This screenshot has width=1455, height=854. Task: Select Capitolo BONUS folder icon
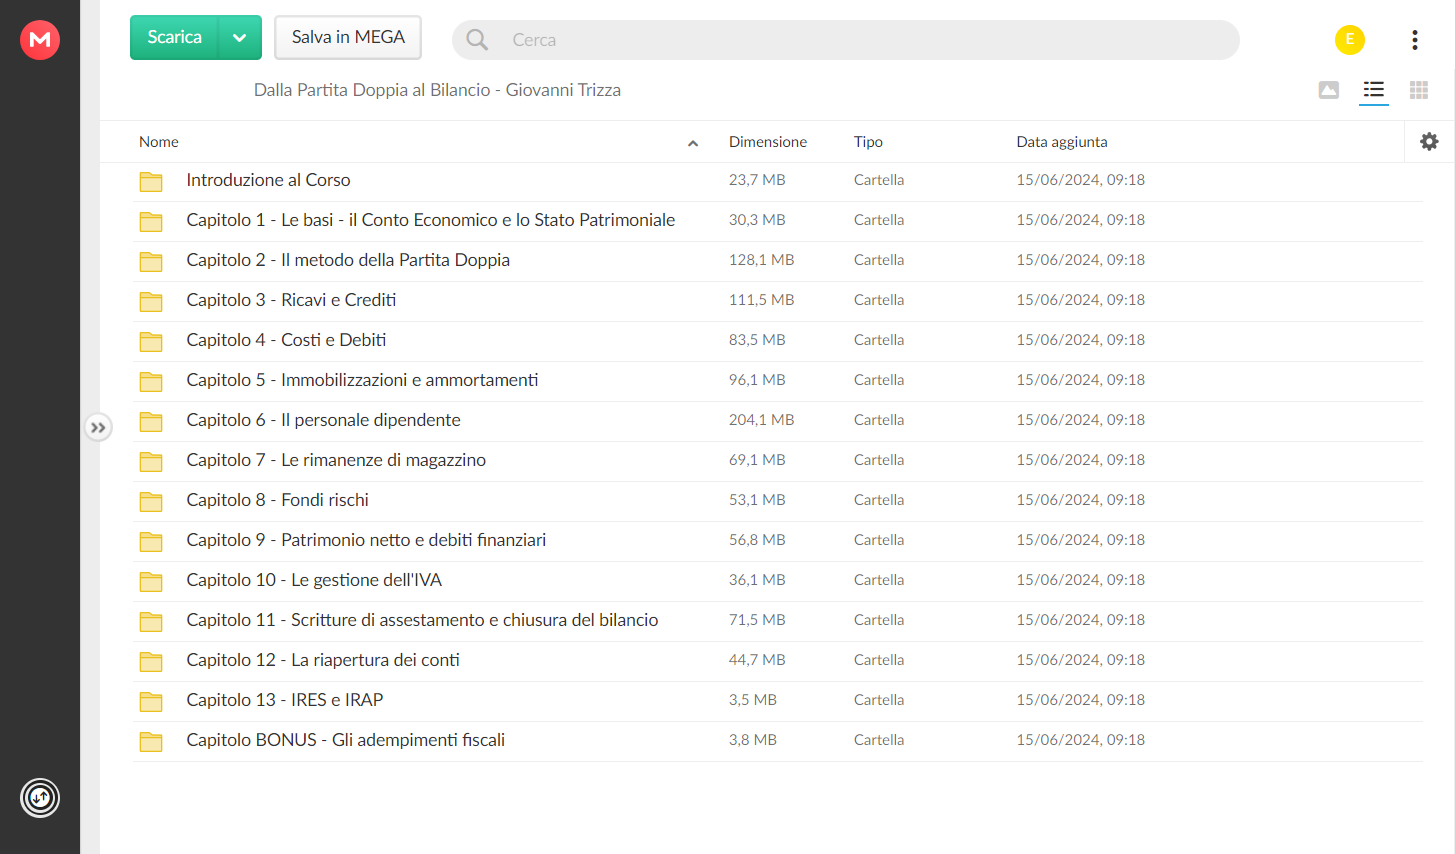[151, 741]
